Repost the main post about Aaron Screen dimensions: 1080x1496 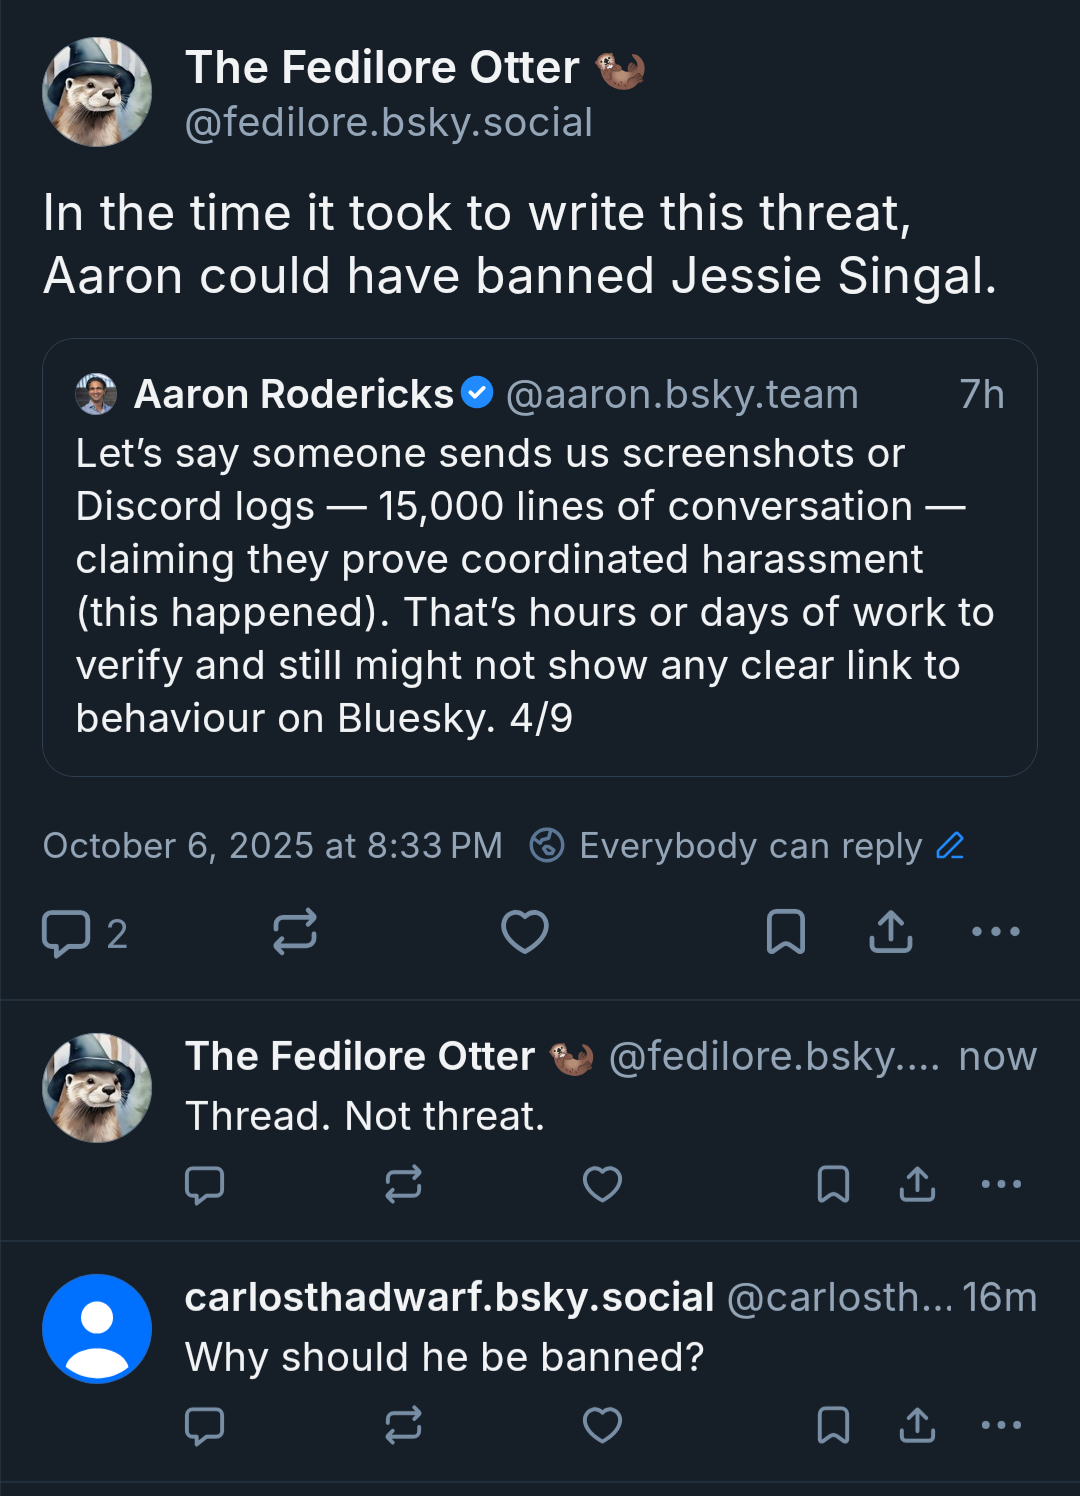(295, 932)
